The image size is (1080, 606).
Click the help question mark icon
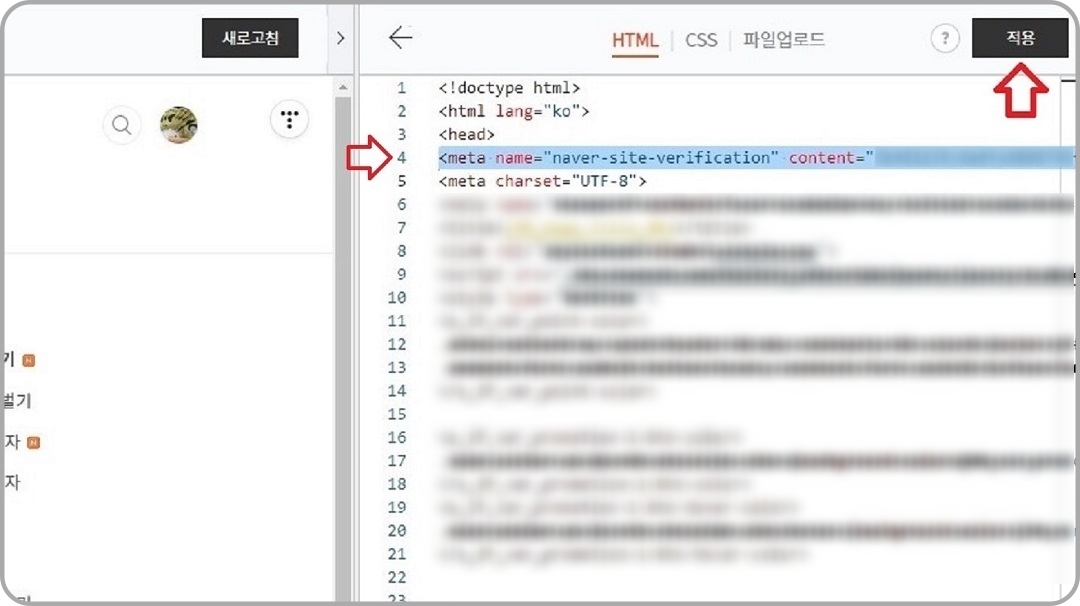coord(945,38)
